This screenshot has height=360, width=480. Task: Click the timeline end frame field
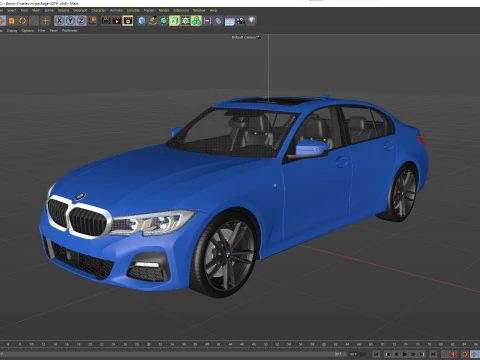(358, 354)
